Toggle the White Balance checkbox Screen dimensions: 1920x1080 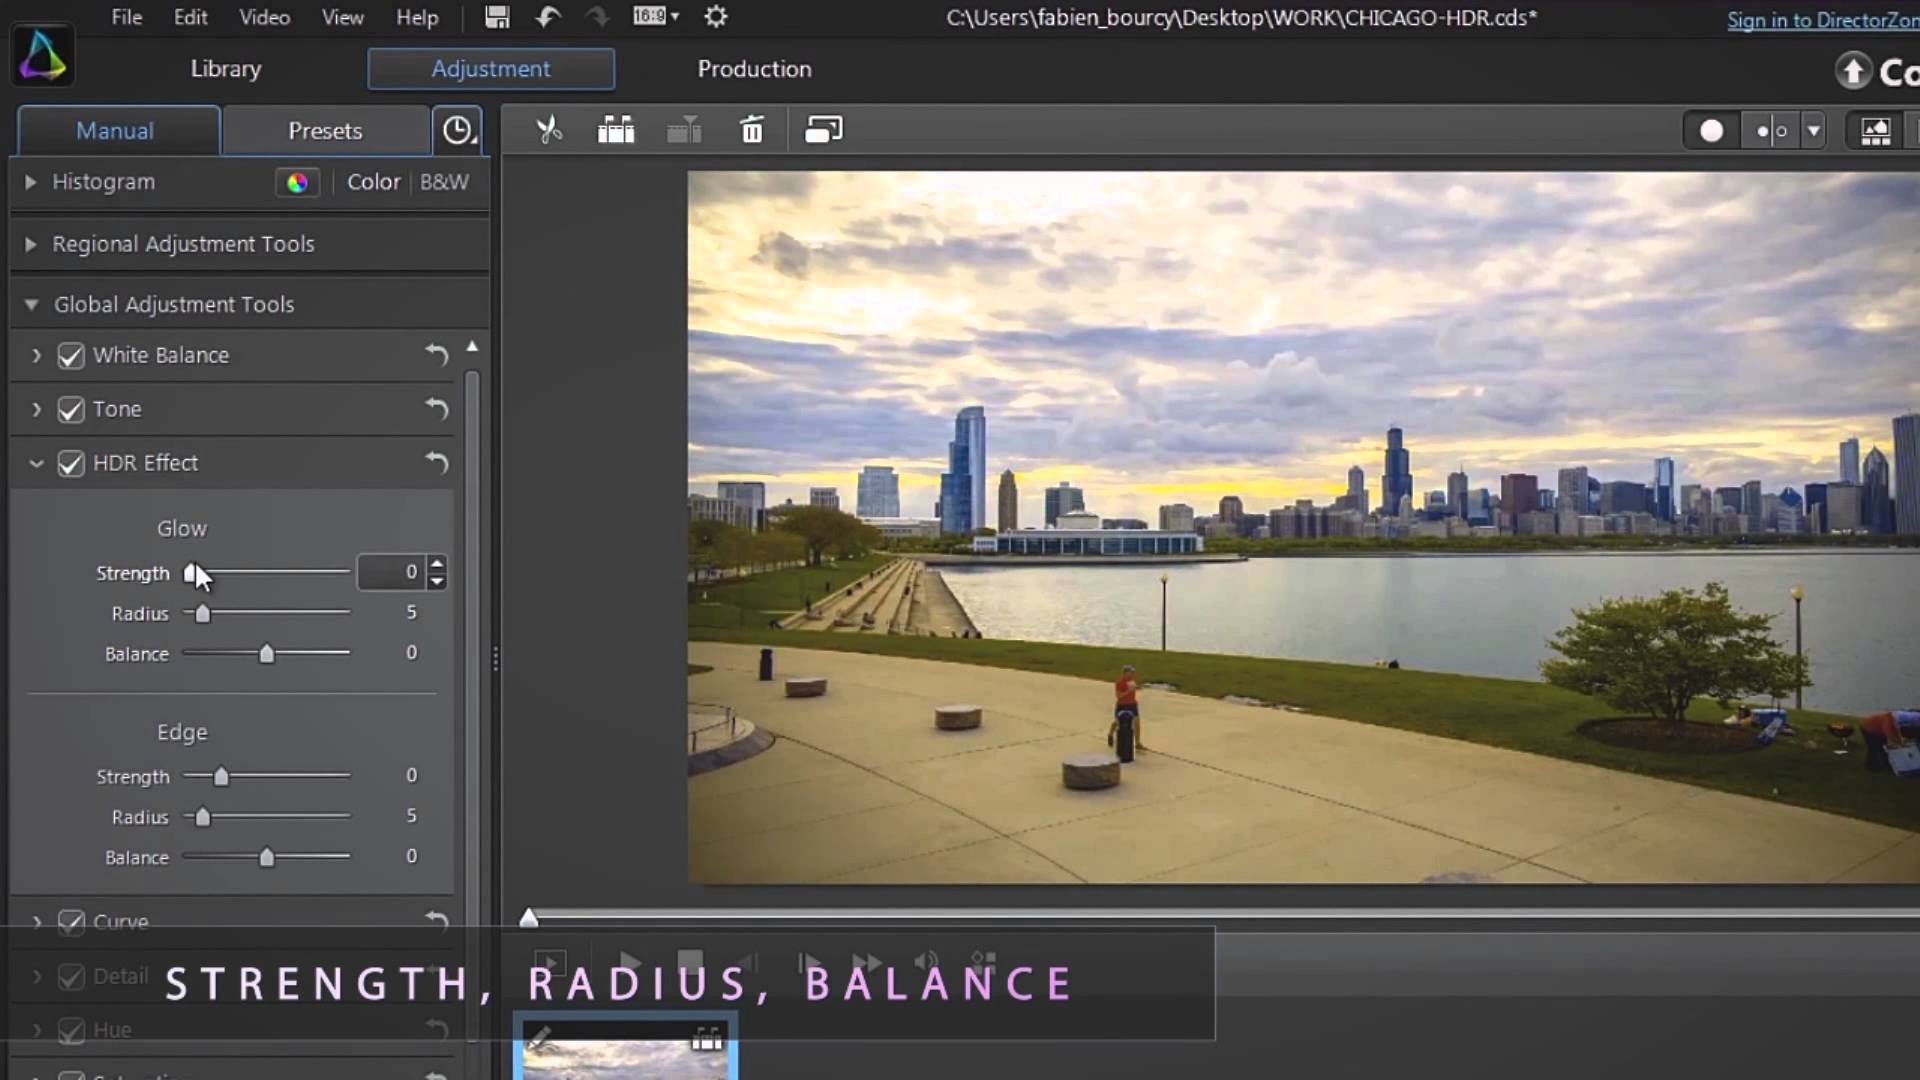(x=71, y=356)
